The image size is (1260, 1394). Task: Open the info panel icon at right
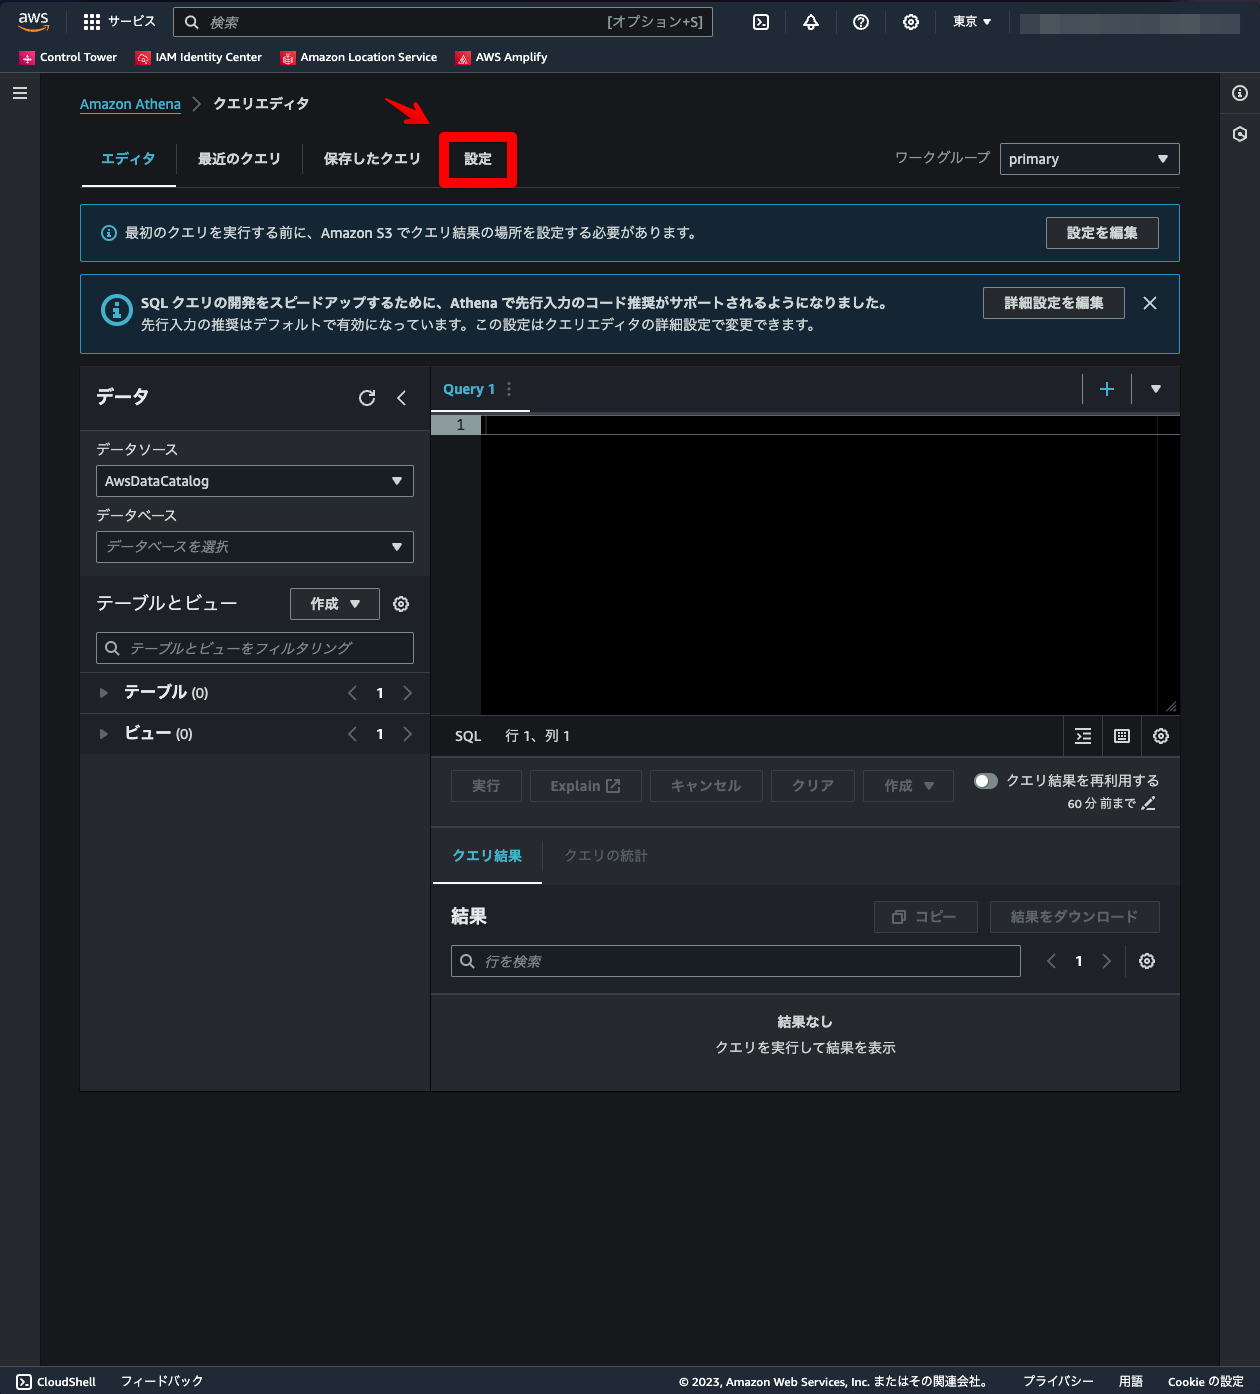pyautogui.click(x=1240, y=93)
